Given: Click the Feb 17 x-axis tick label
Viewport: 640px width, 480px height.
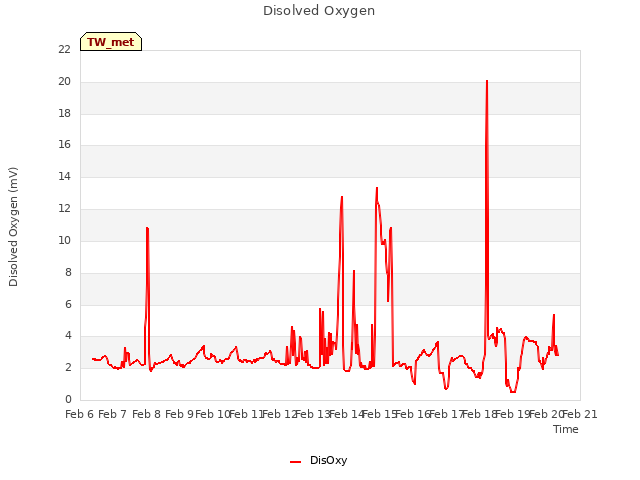Looking at the screenshot, I should tap(446, 414).
